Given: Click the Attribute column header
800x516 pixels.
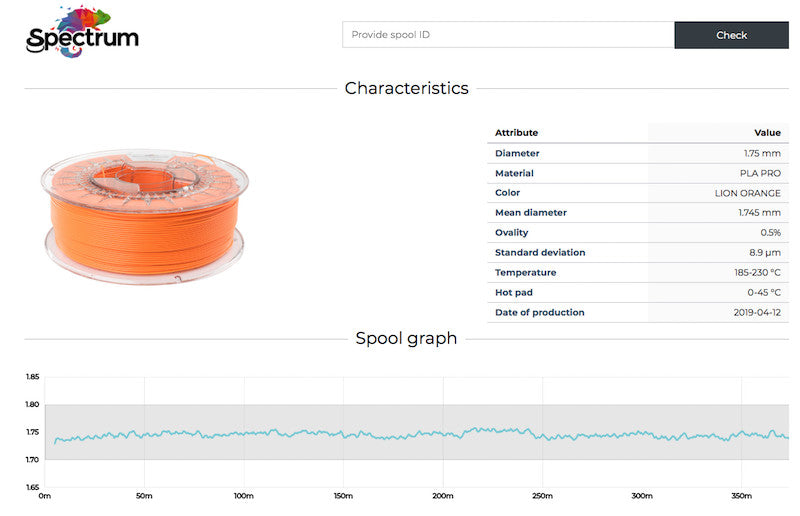Looking at the screenshot, I should tap(516, 133).
